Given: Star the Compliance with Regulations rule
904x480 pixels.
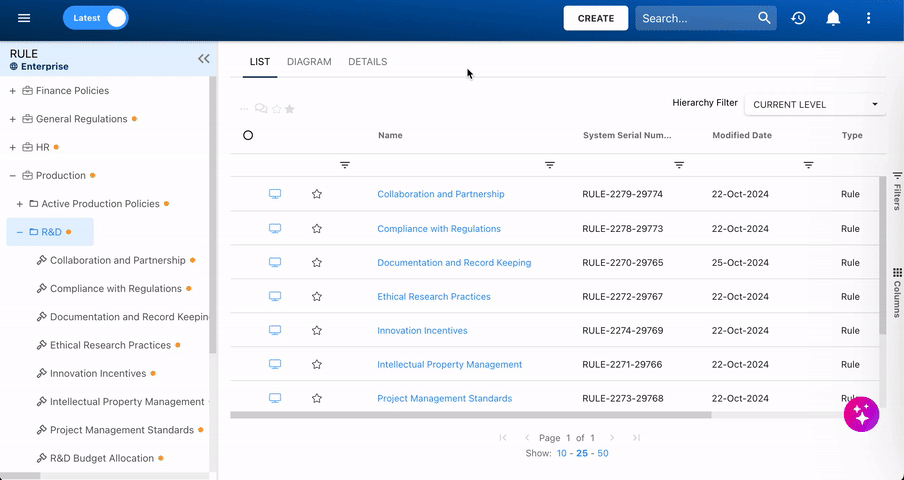Looking at the screenshot, I should (x=317, y=228).
